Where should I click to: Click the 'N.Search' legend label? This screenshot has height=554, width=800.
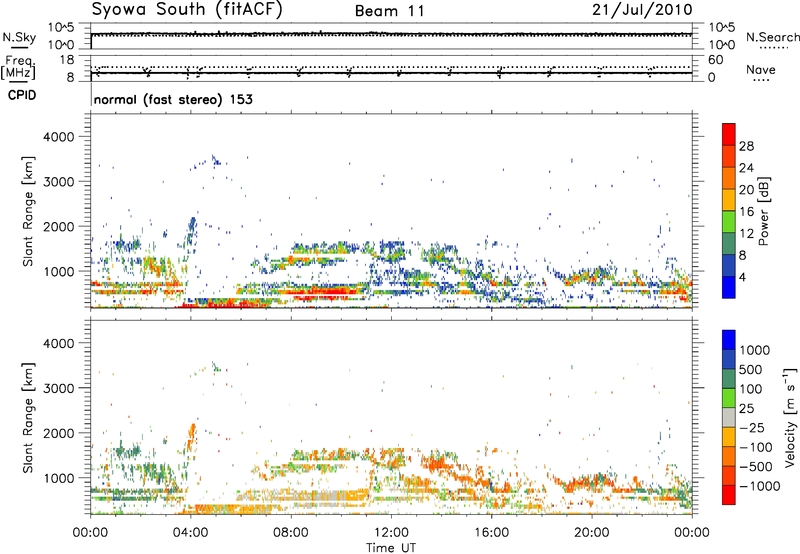(x=772, y=37)
